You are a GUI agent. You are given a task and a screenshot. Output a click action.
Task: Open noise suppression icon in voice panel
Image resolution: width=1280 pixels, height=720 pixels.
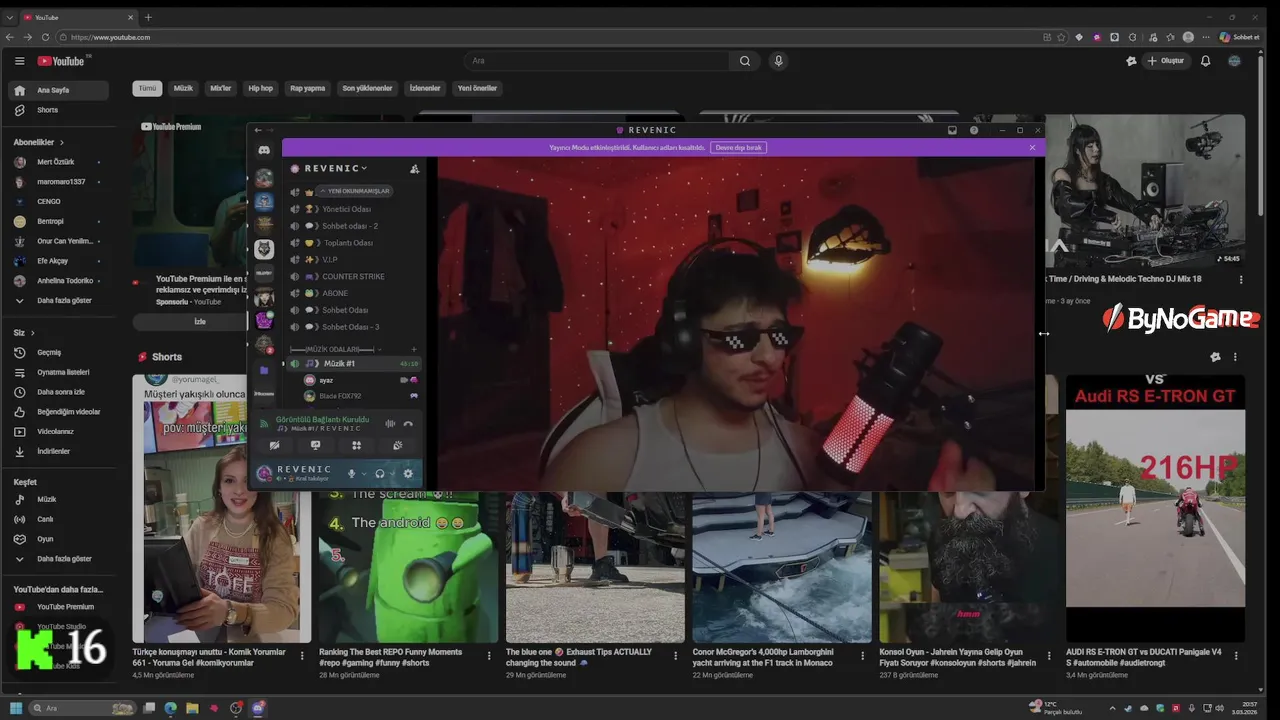pos(390,424)
